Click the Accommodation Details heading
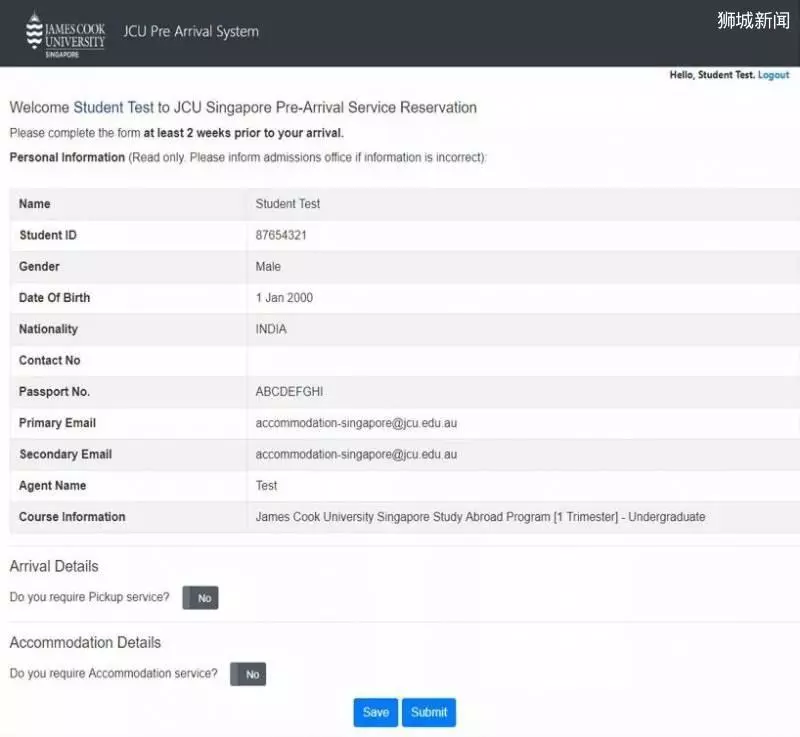Screen dimensions: 800x737 (x=85, y=643)
